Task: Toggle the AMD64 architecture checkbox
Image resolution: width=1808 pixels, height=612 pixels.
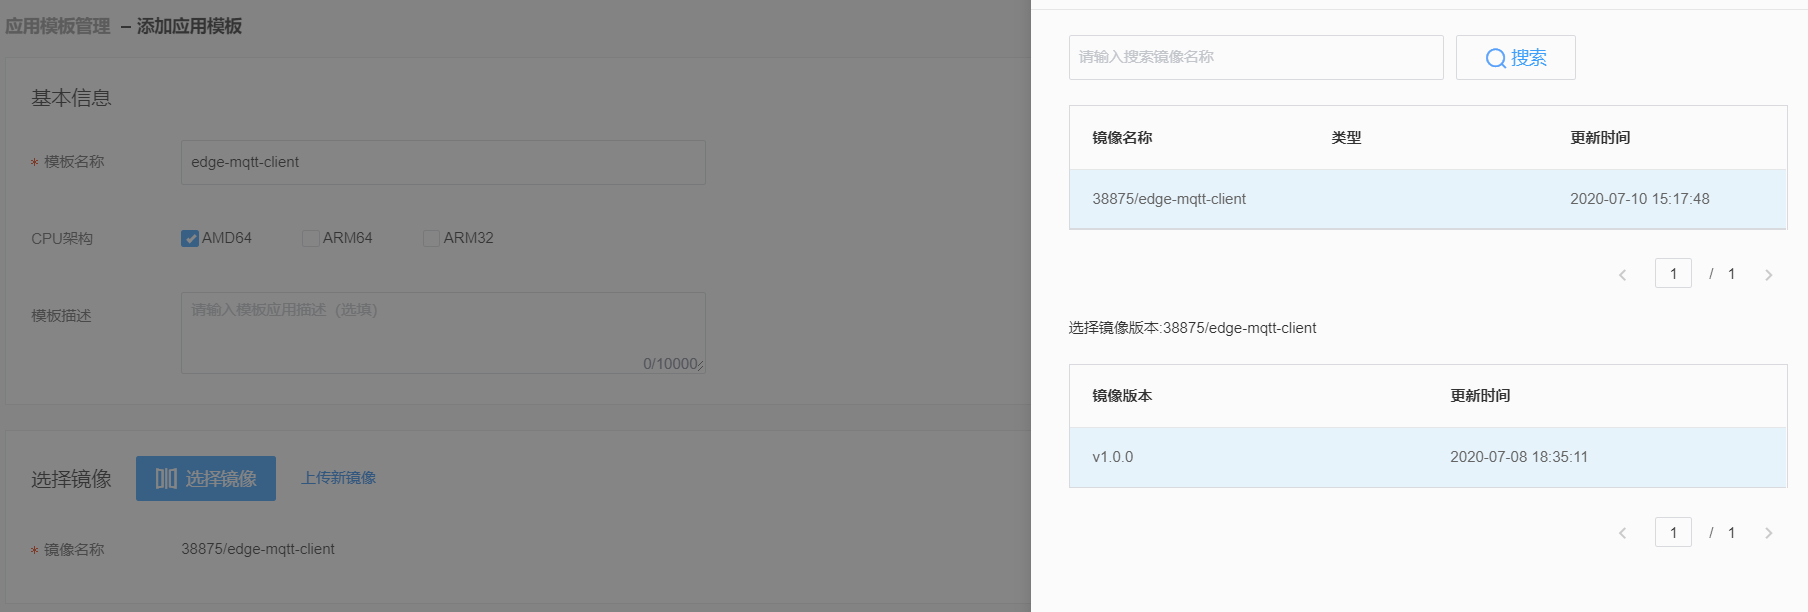Action: [190, 238]
